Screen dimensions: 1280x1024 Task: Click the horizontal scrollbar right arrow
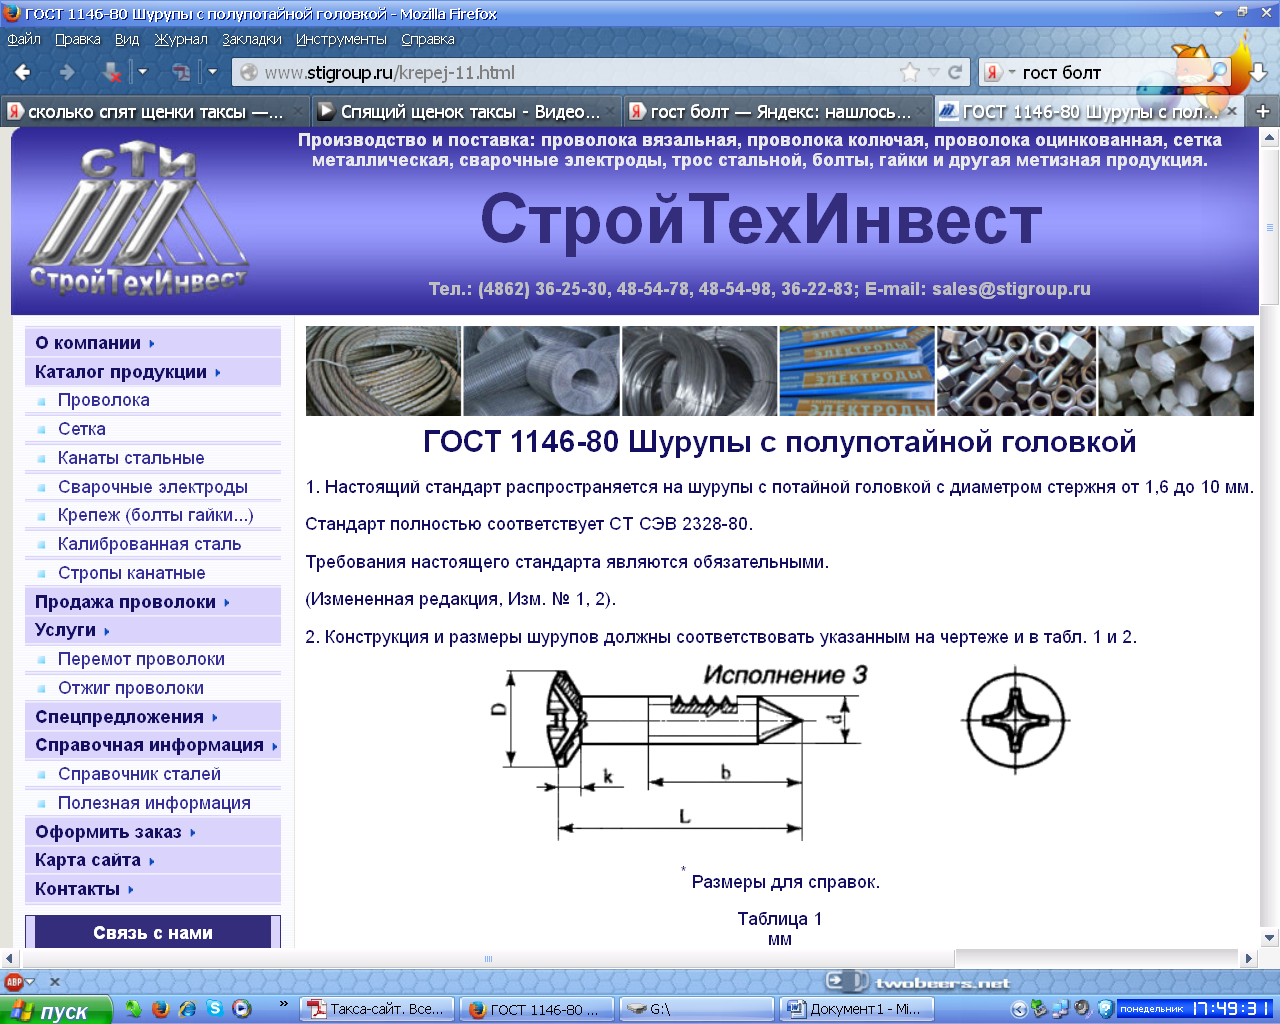pos(1248,958)
